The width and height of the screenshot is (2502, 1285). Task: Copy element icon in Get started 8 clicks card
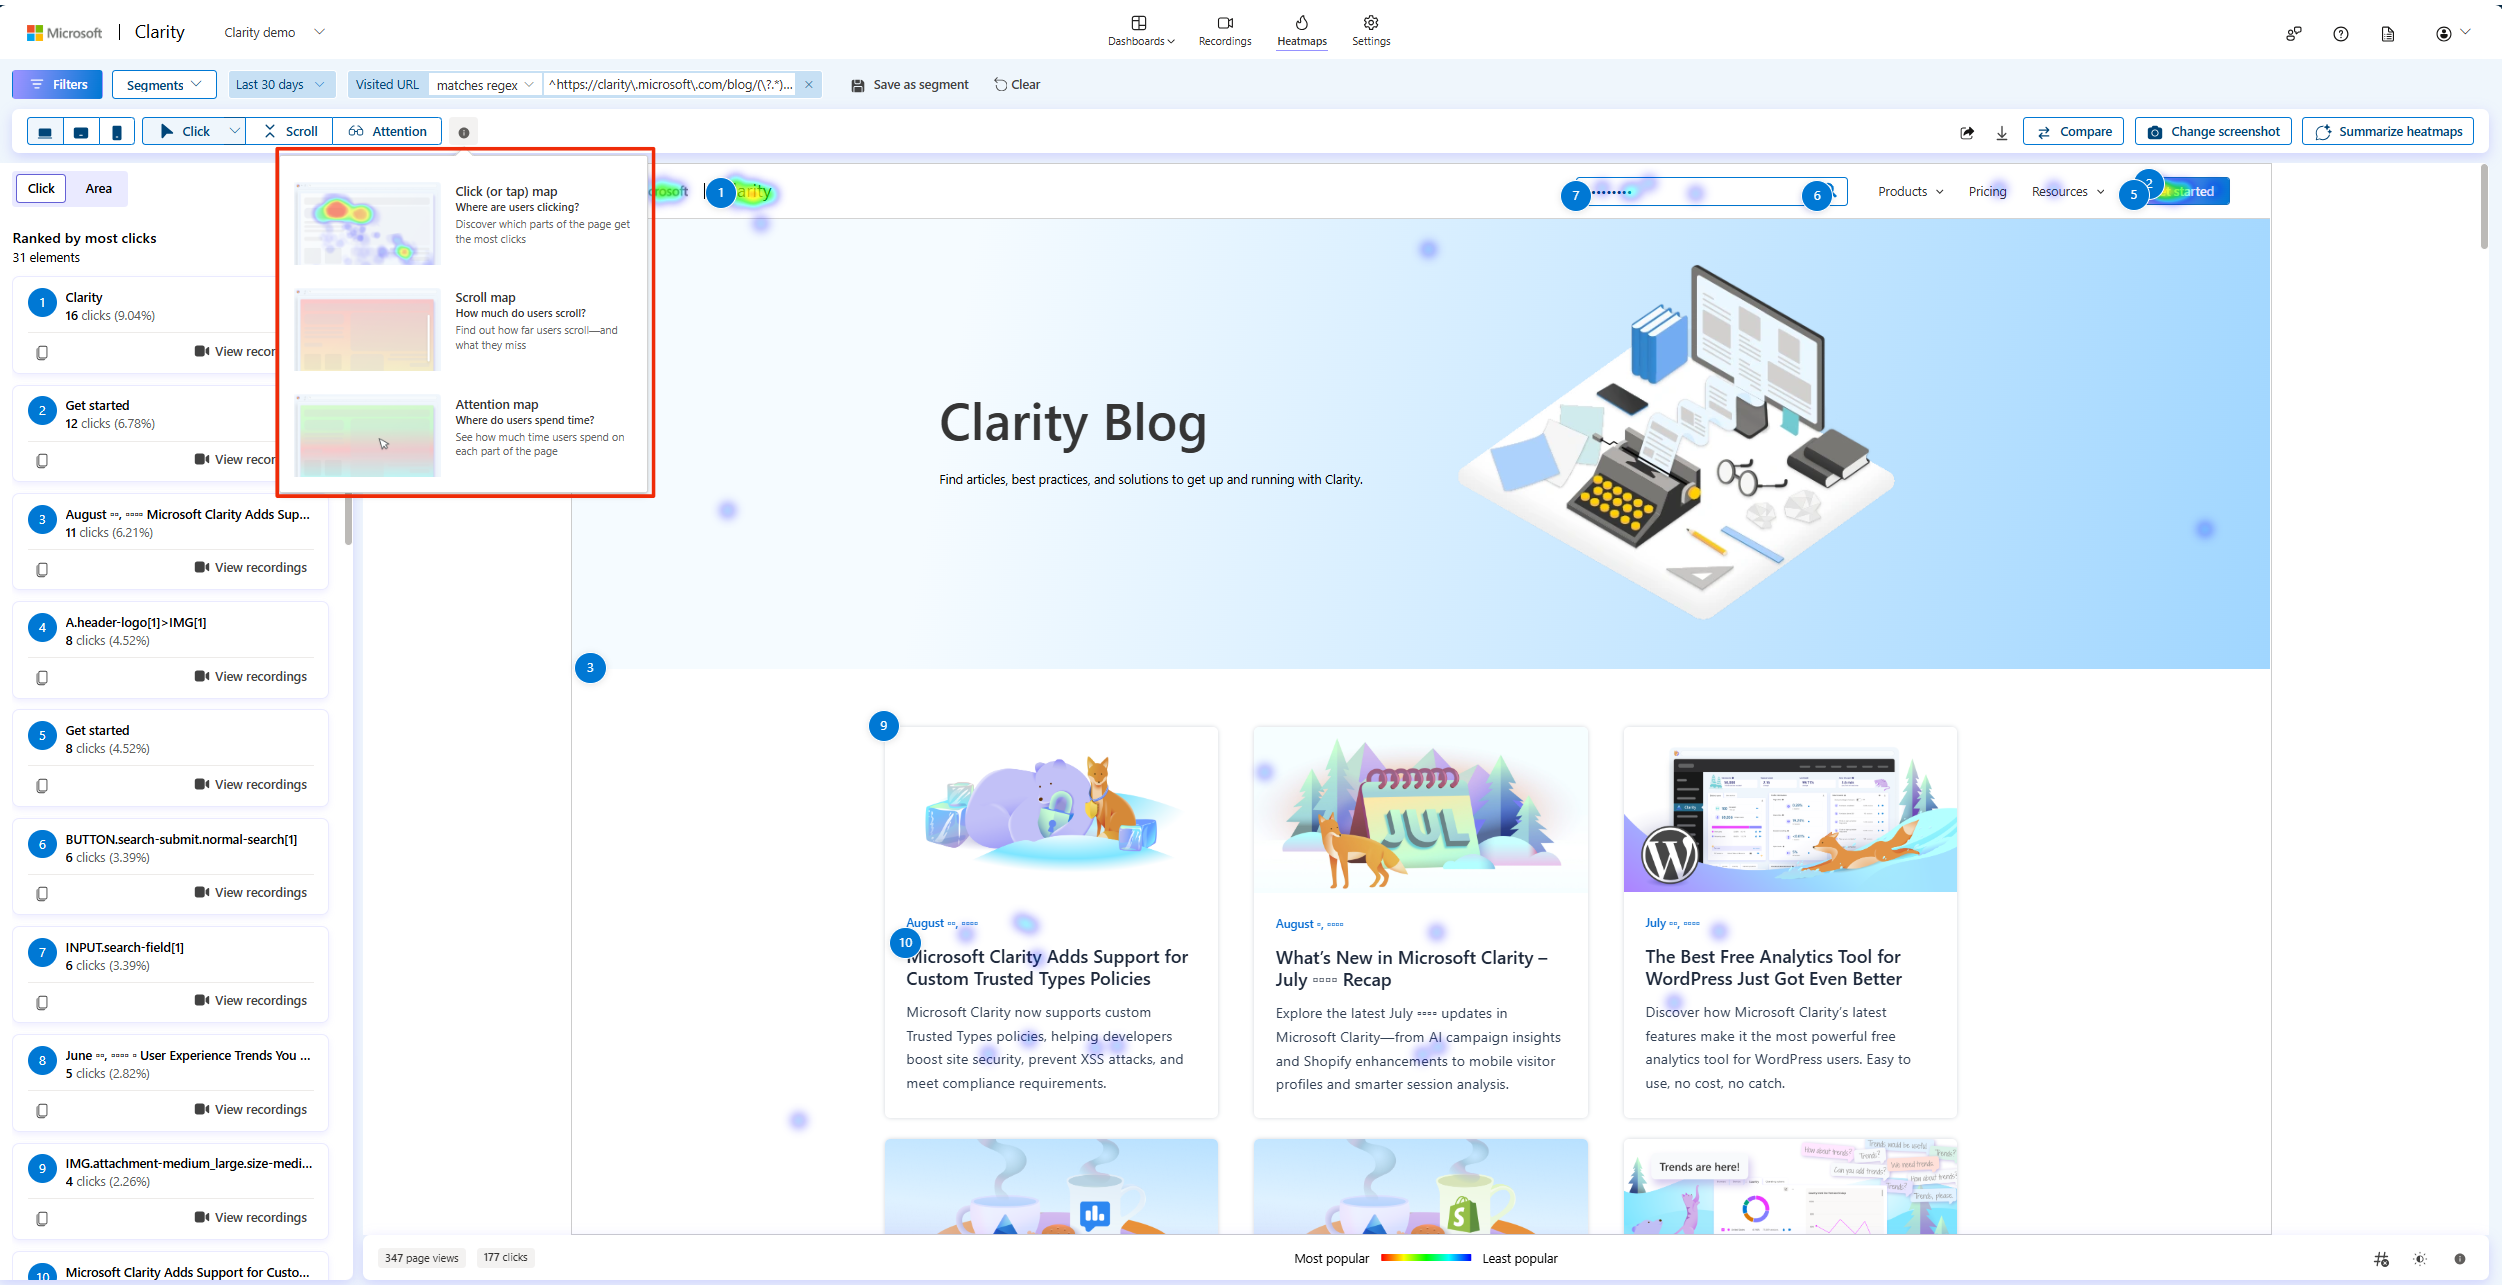(x=42, y=785)
